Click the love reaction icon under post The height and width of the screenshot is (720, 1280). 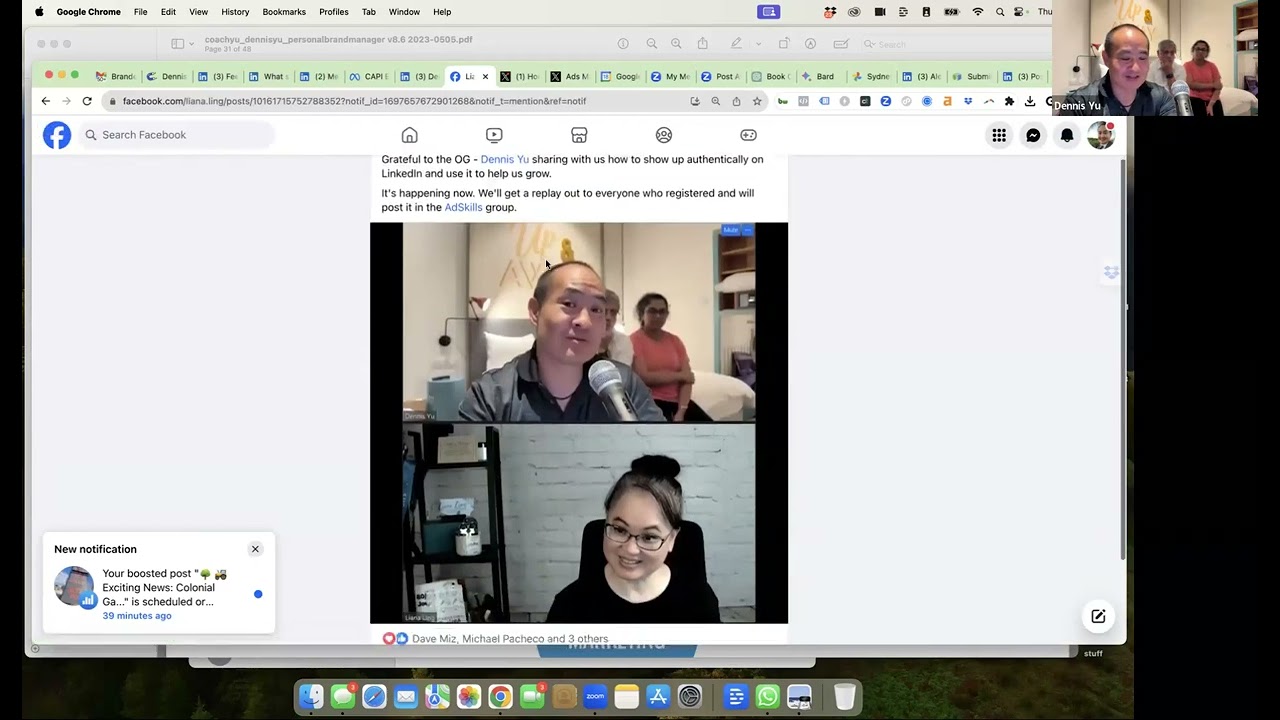389,638
